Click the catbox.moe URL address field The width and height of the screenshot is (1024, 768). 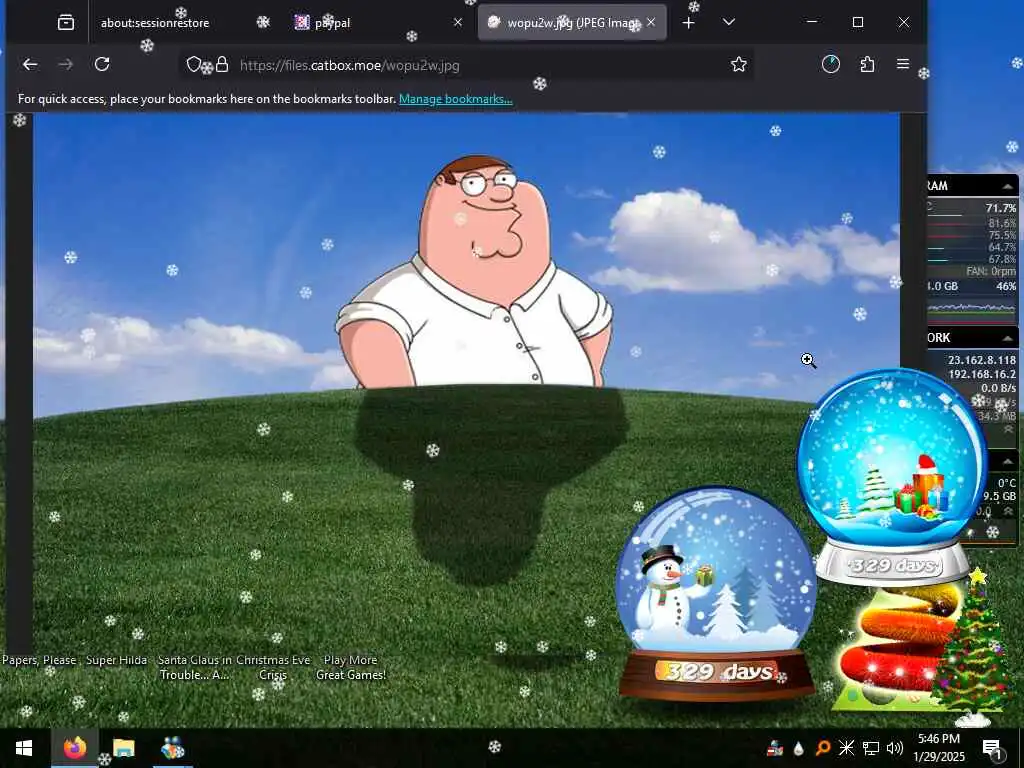467,65
